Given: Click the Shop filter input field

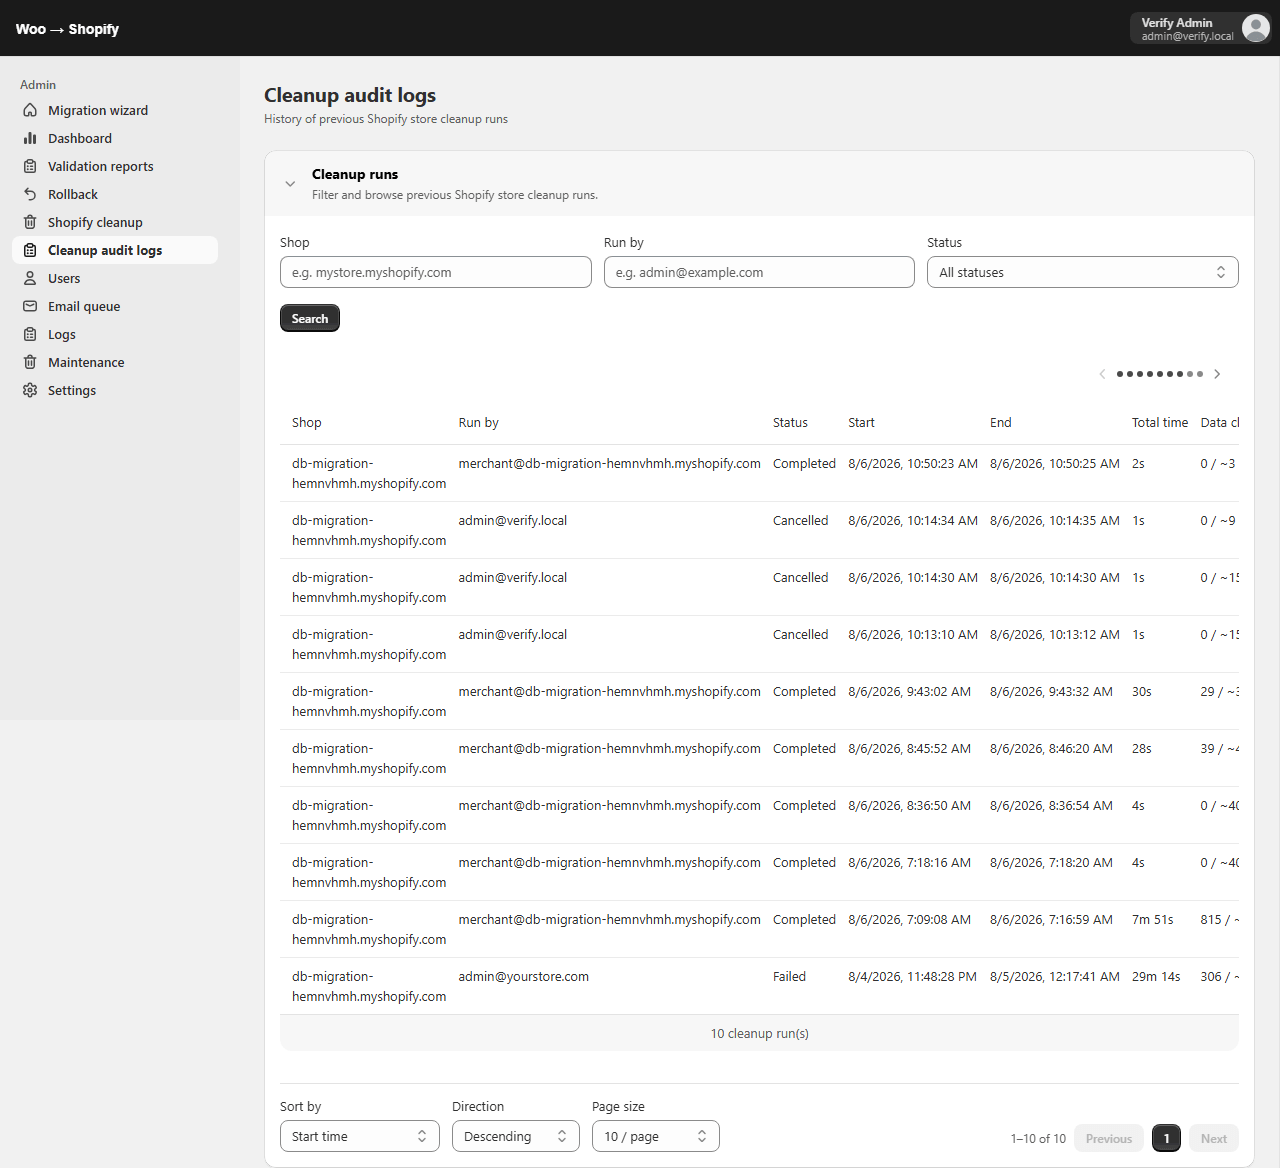Looking at the screenshot, I should (x=436, y=272).
